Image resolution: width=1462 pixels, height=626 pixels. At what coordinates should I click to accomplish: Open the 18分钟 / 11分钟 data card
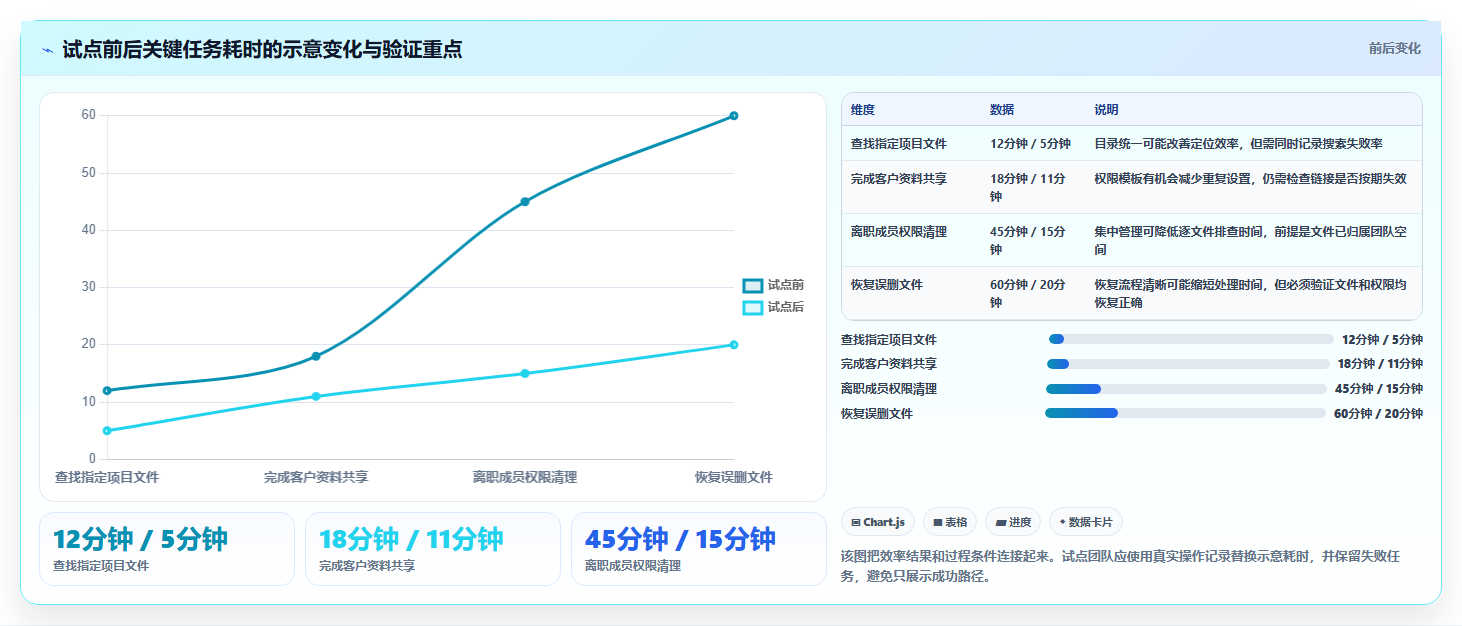(x=433, y=549)
